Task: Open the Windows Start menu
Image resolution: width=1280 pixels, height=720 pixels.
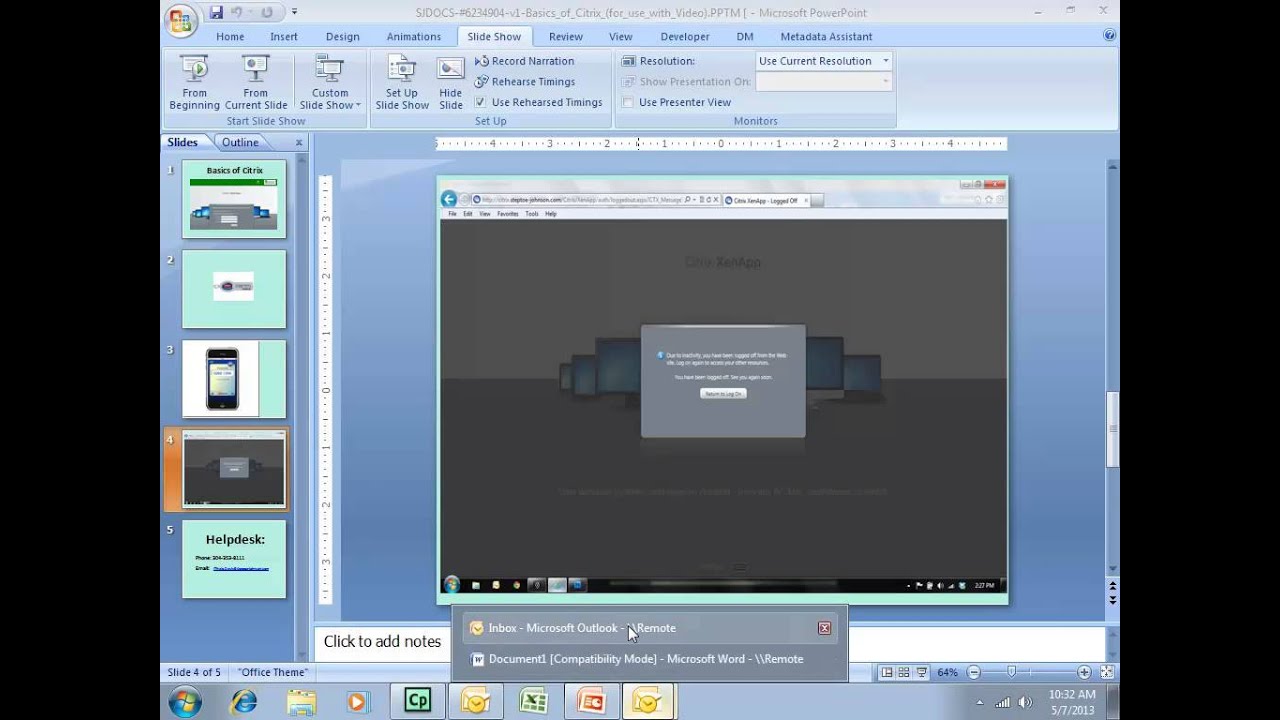Action: [185, 702]
